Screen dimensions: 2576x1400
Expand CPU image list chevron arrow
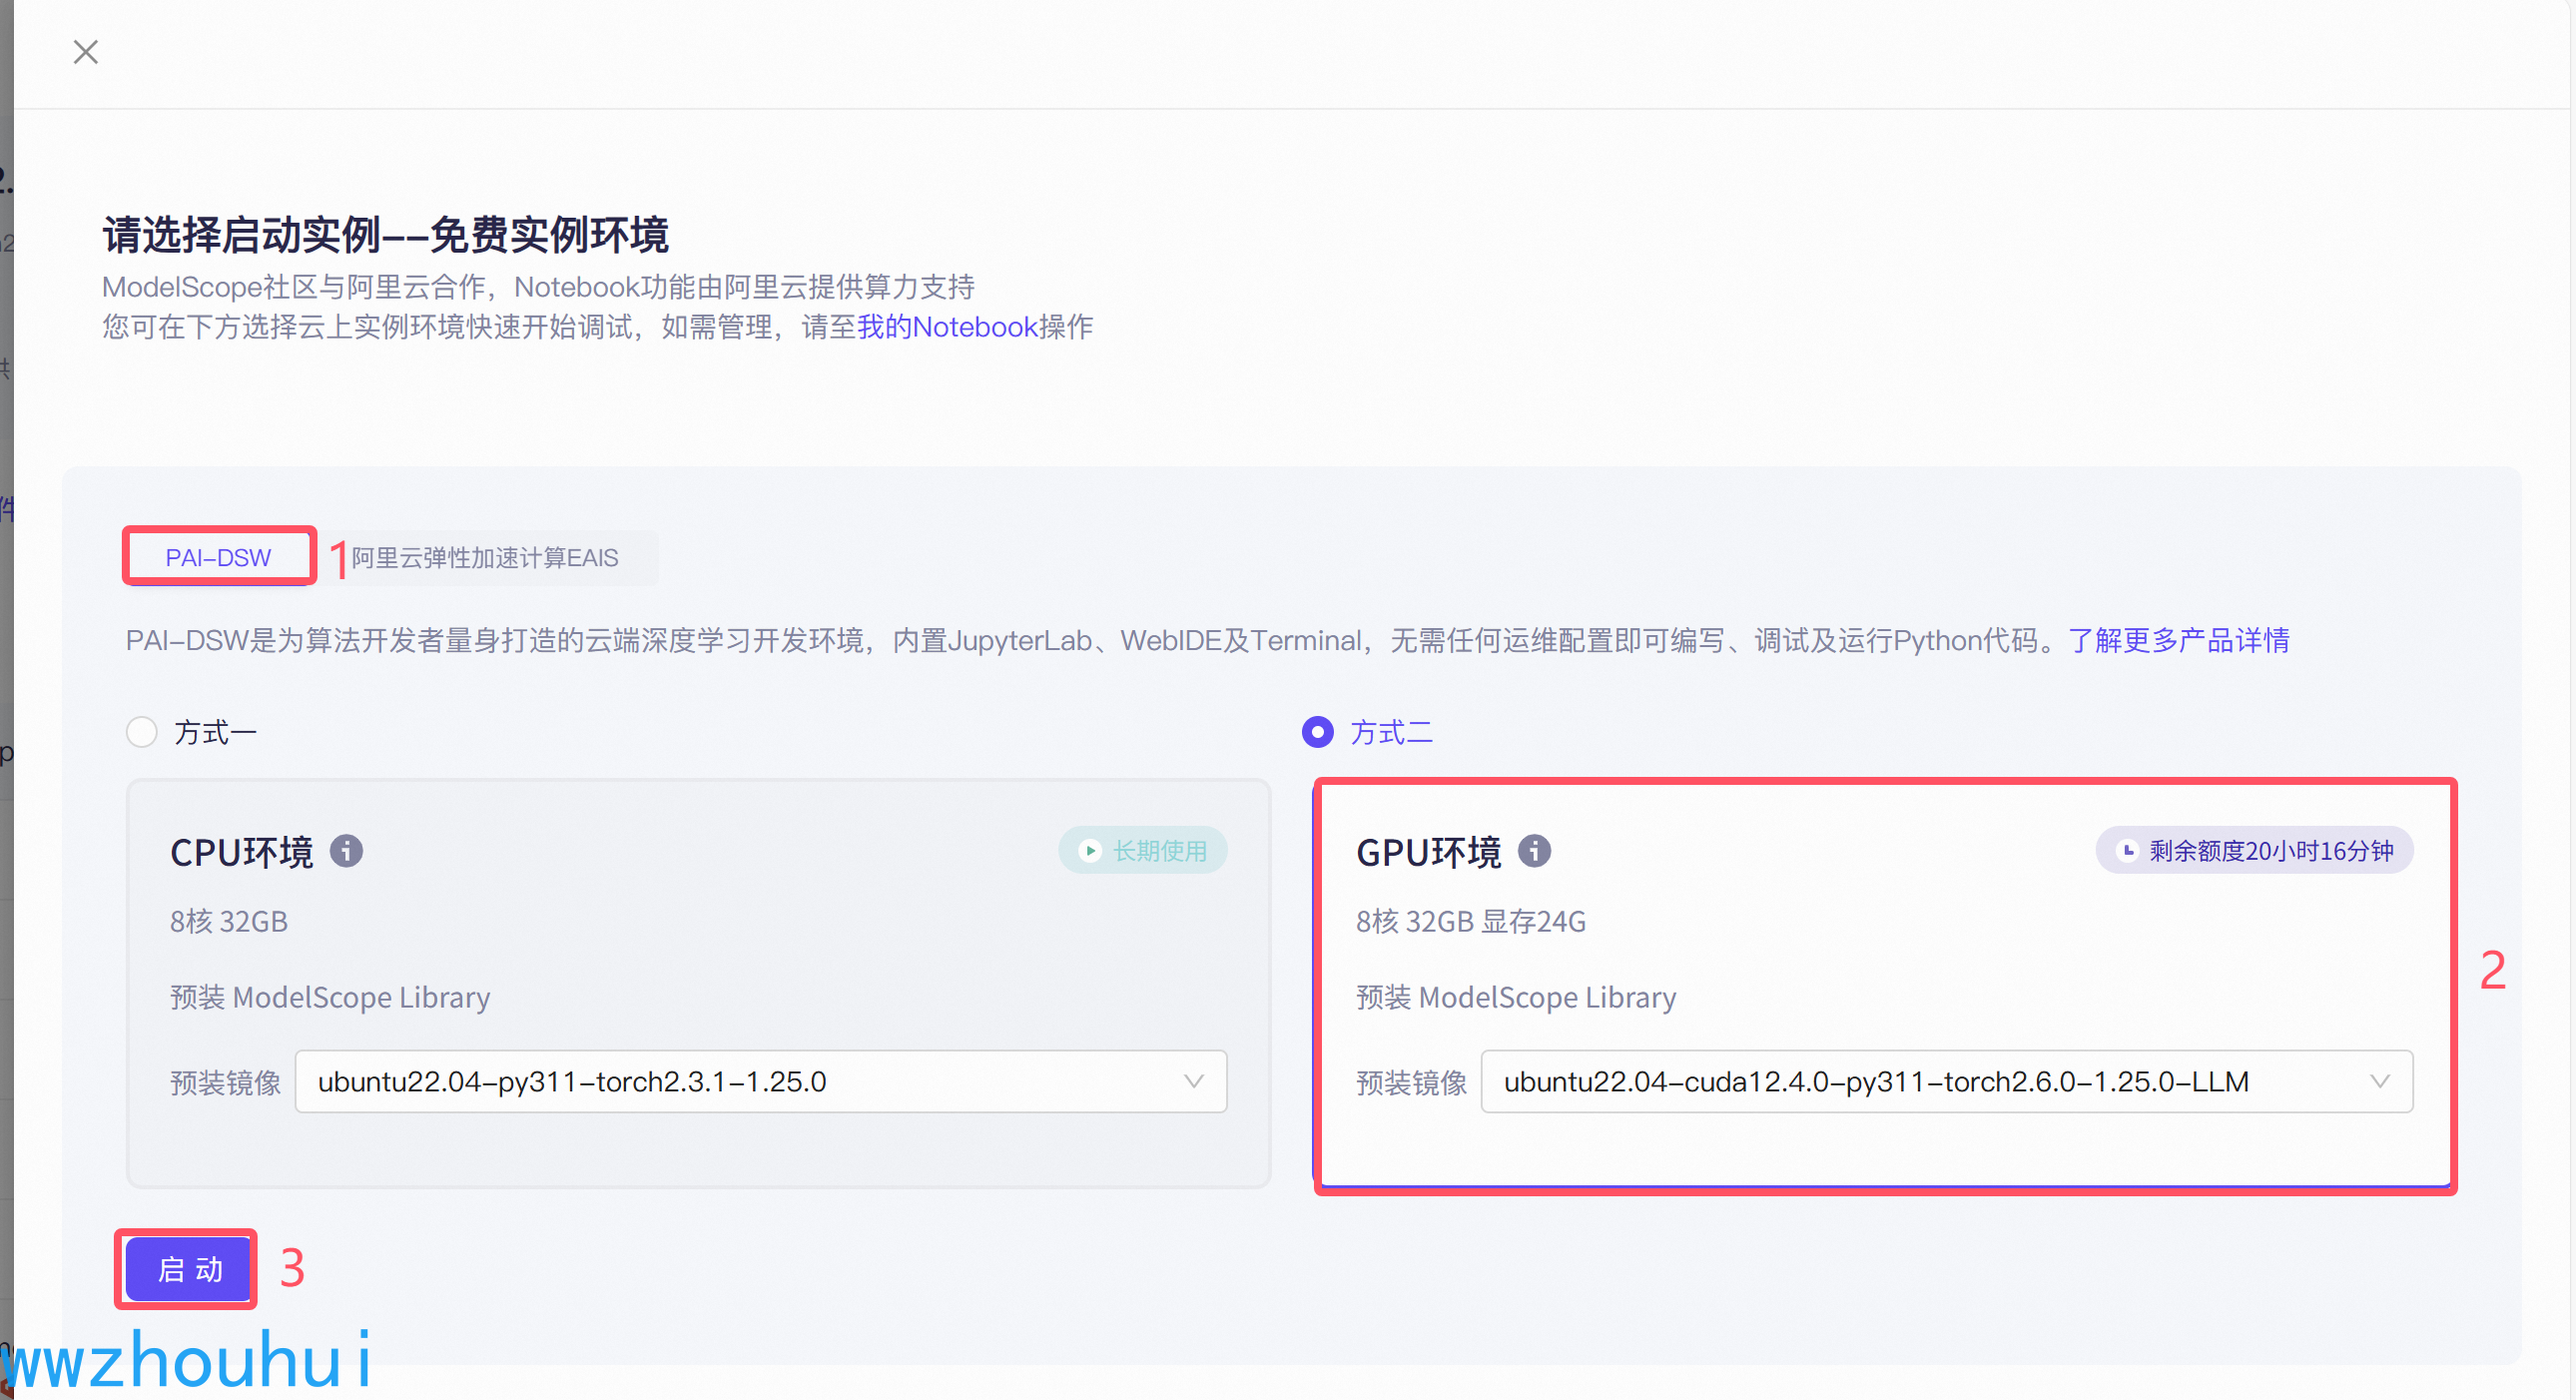click(x=1193, y=1081)
